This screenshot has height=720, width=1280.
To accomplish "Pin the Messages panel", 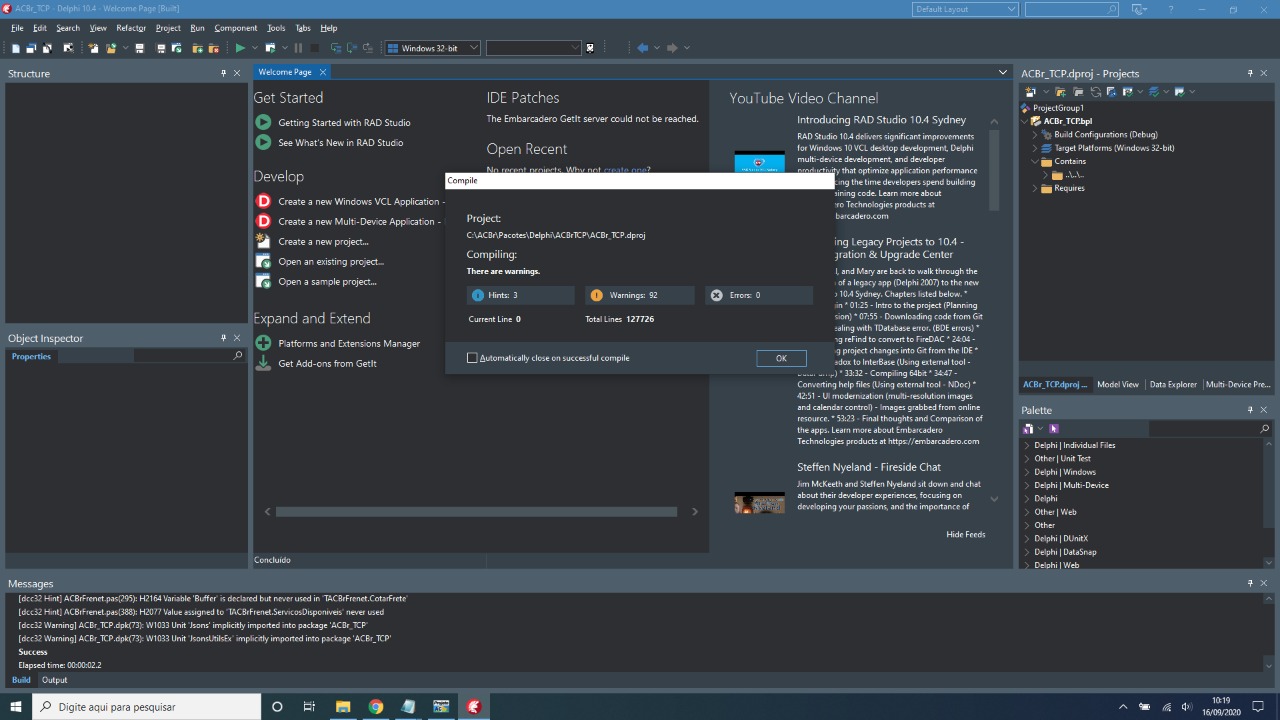I will tap(1250, 583).
